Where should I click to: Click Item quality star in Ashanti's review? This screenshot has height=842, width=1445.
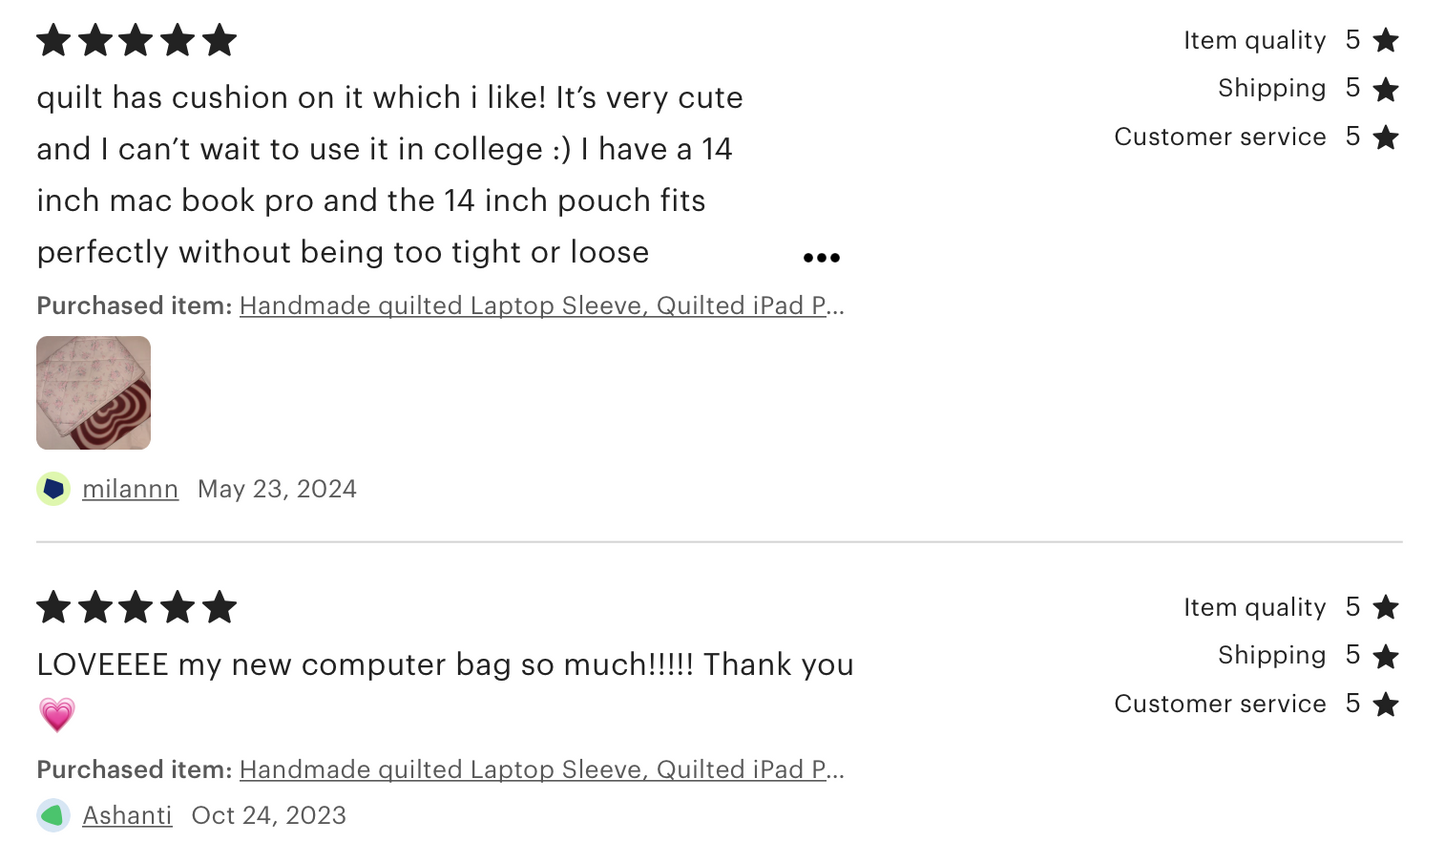[x=1385, y=608]
